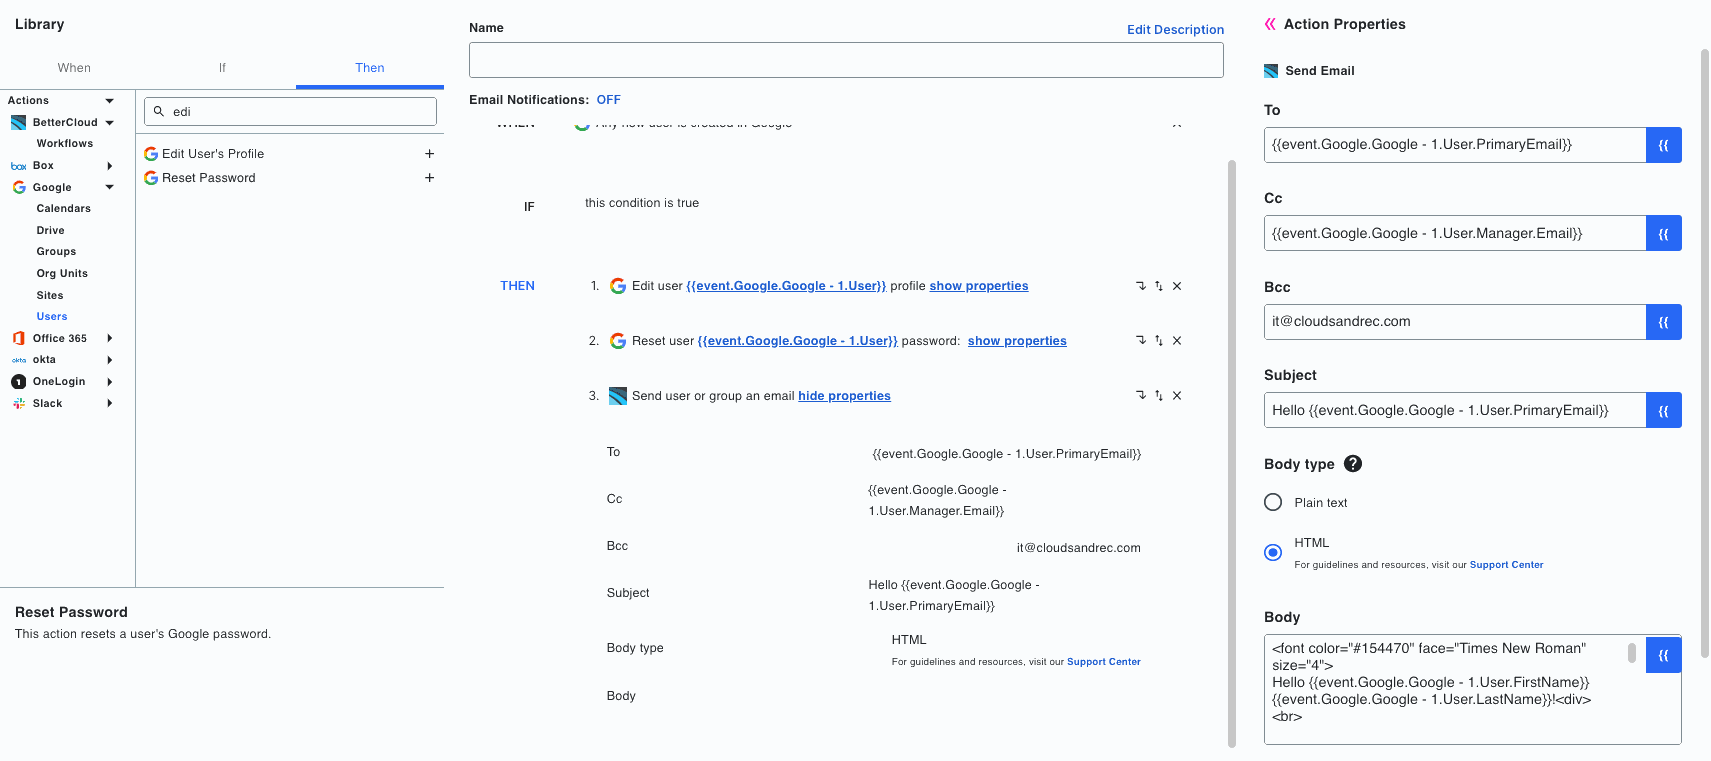
Task: Open the variable picker for the Bcc field
Action: [x=1664, y=322]
